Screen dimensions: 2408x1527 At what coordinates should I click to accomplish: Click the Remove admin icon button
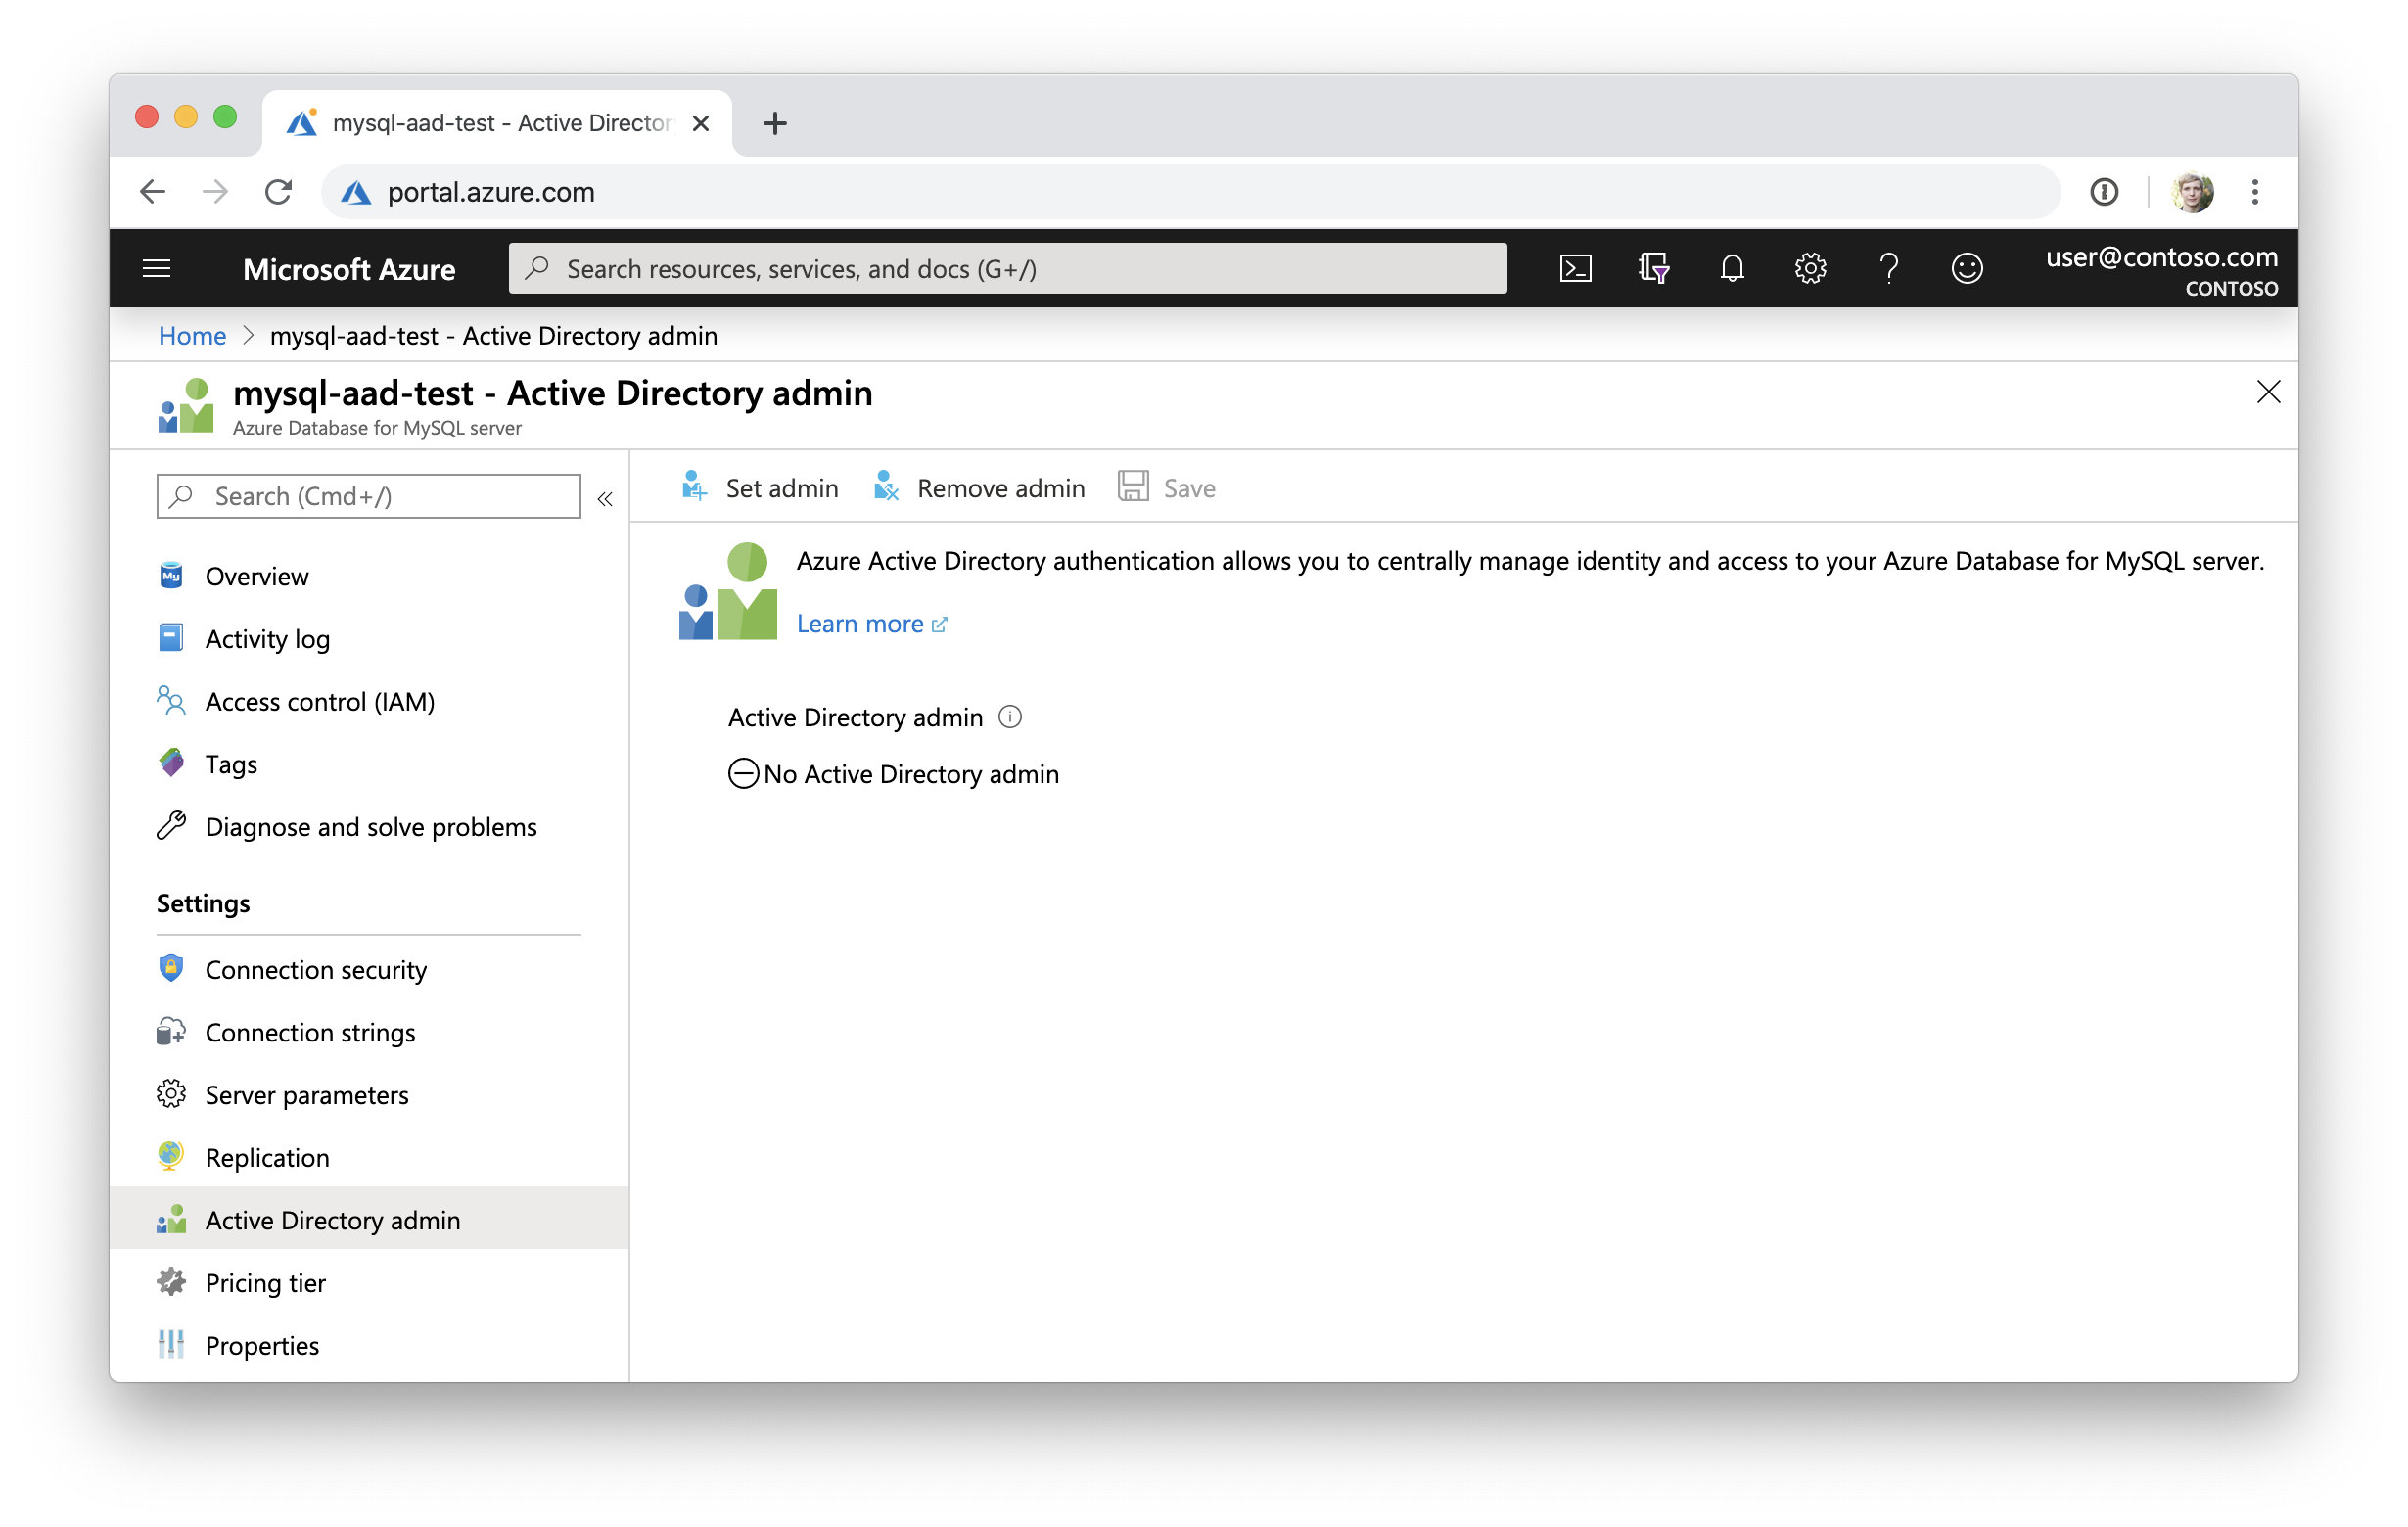point(883,486)
